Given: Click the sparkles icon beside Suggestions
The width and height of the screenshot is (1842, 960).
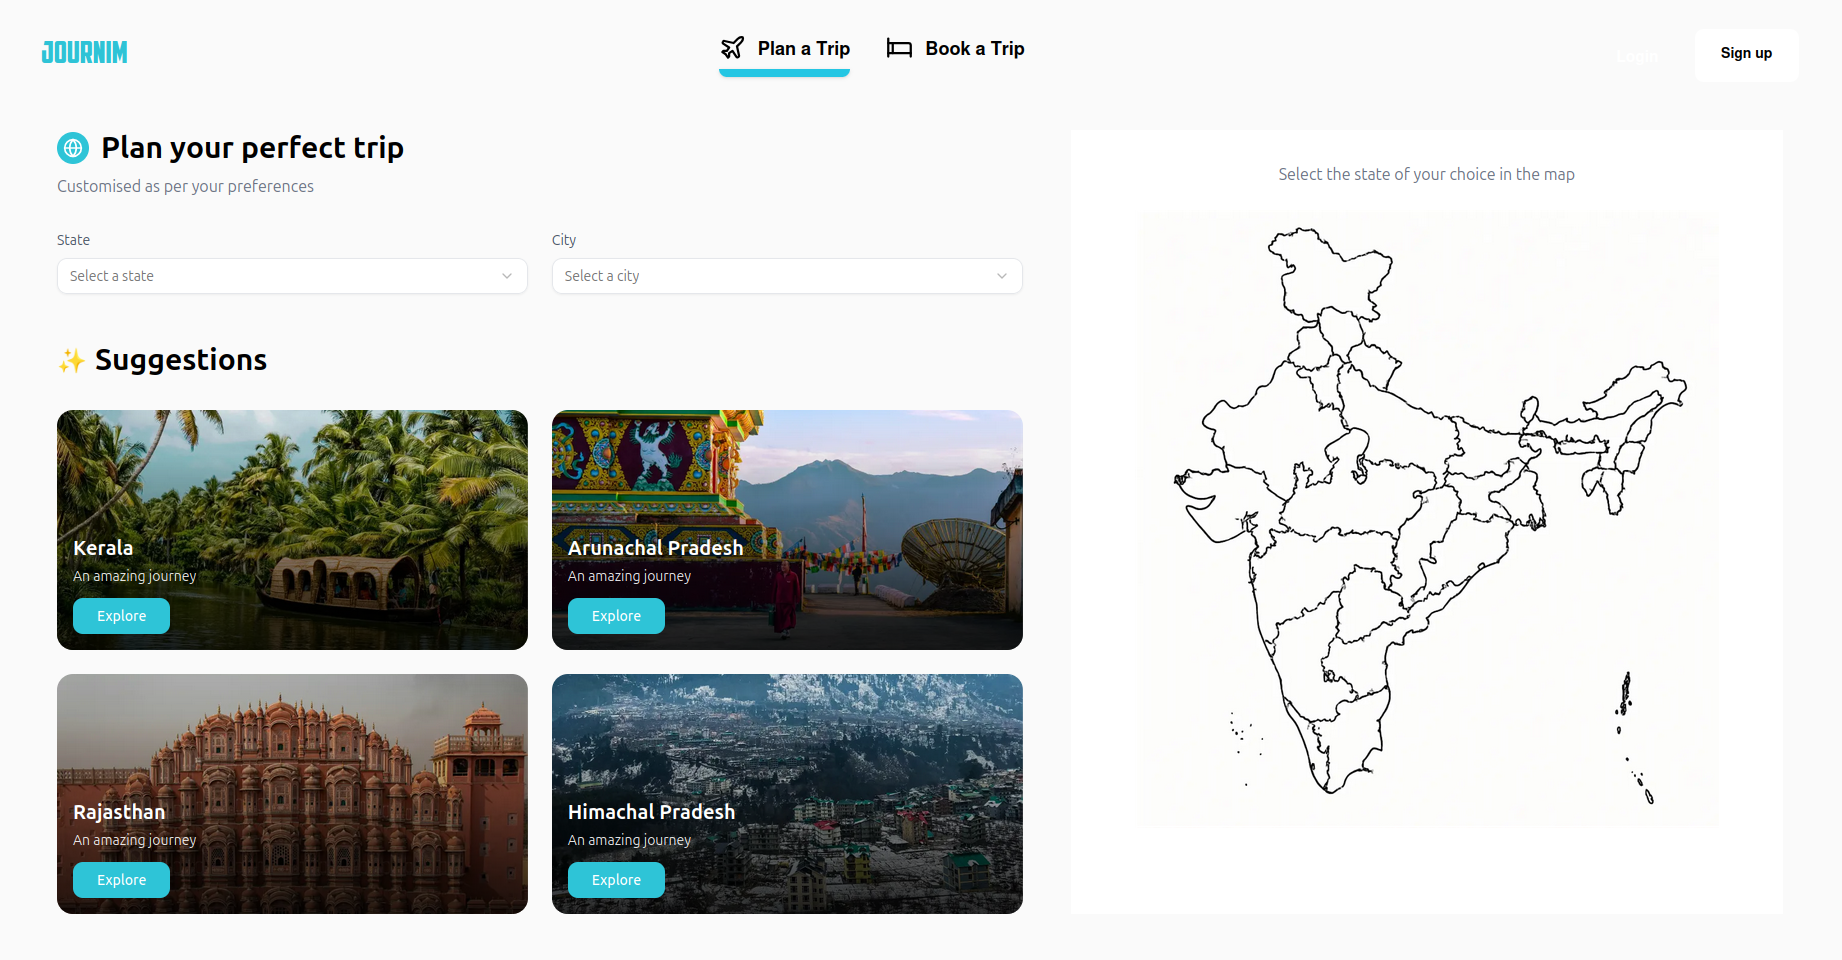Looking at the screenshot, I should coord(71,361).
